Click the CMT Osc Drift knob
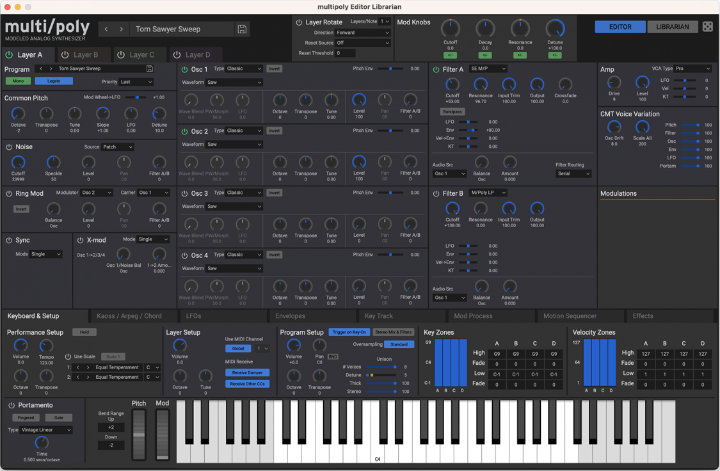720x471 pixels. (x=614, y=127)
